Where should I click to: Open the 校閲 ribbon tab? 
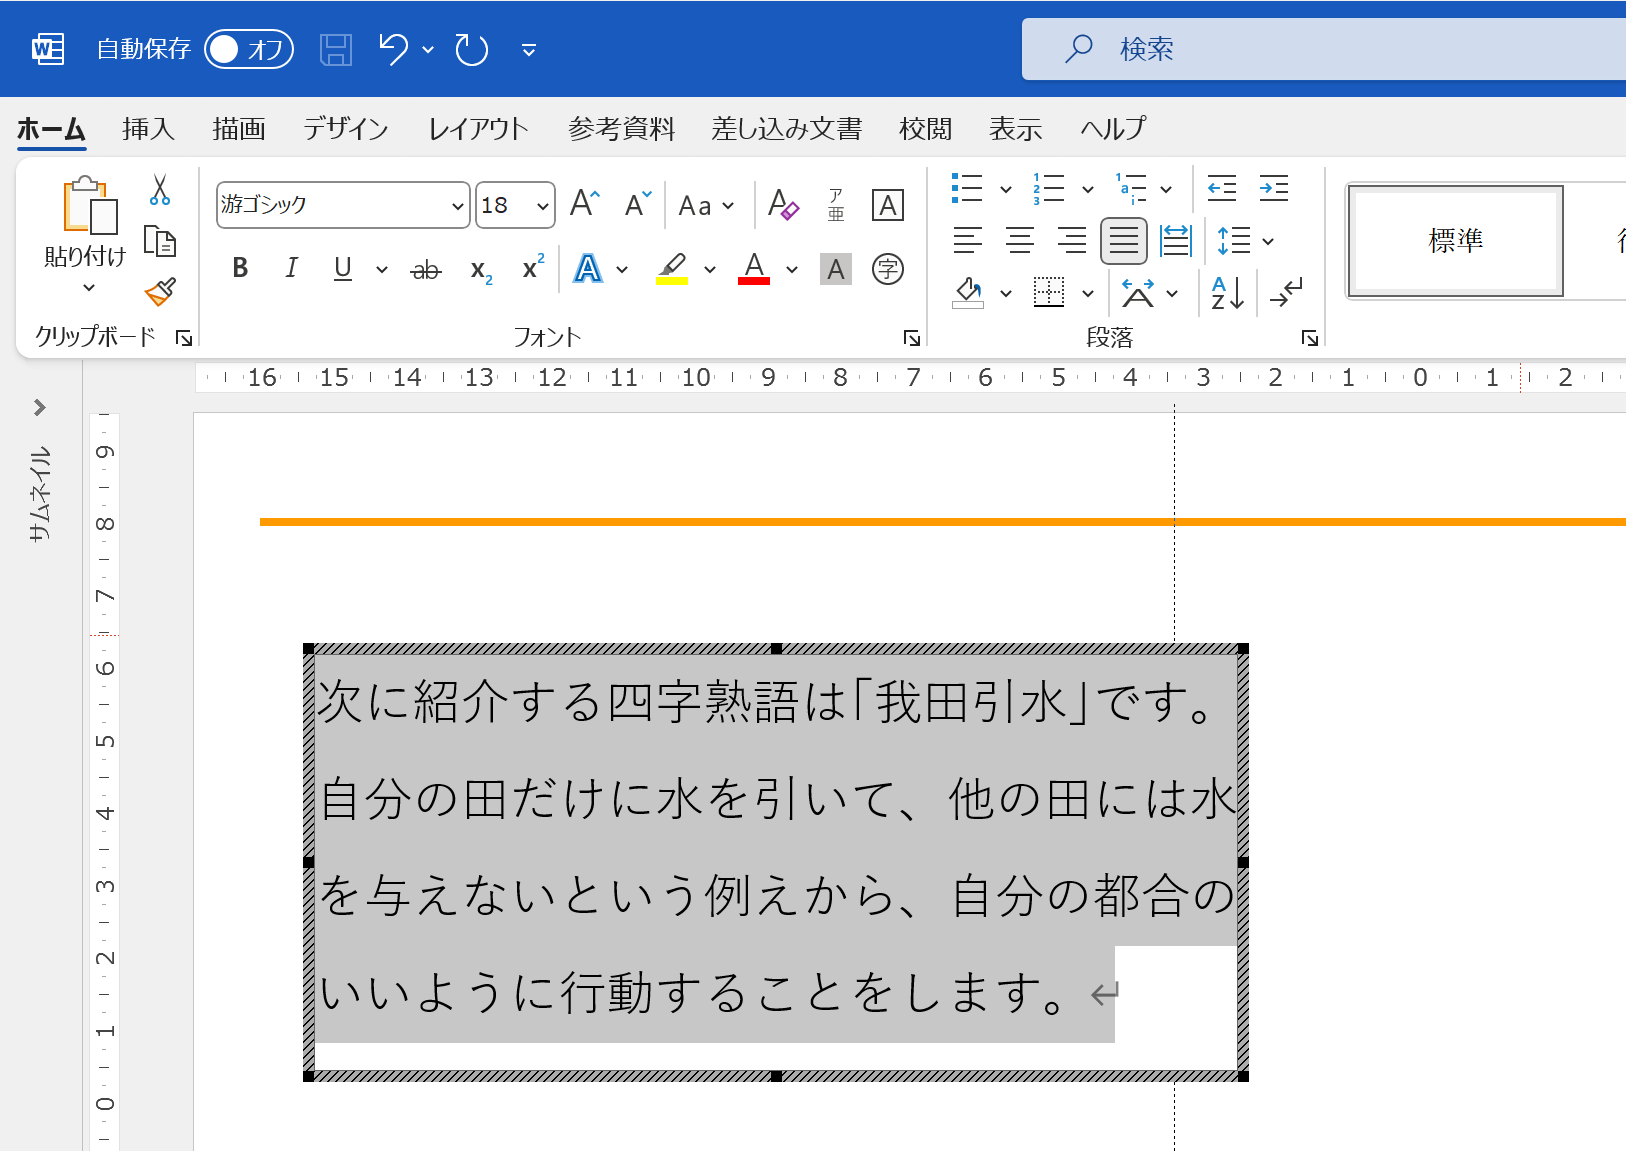924,129
